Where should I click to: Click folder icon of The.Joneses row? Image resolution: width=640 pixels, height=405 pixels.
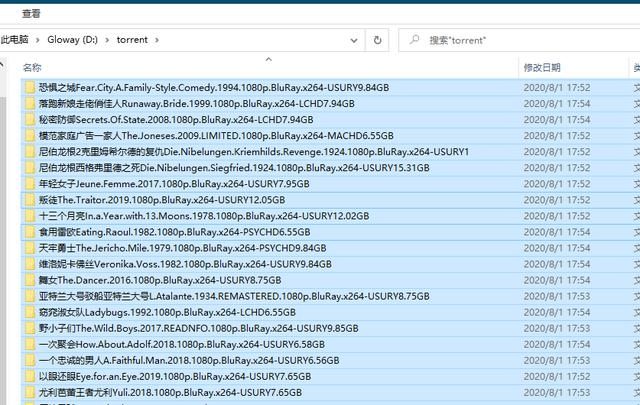(30, 135)
